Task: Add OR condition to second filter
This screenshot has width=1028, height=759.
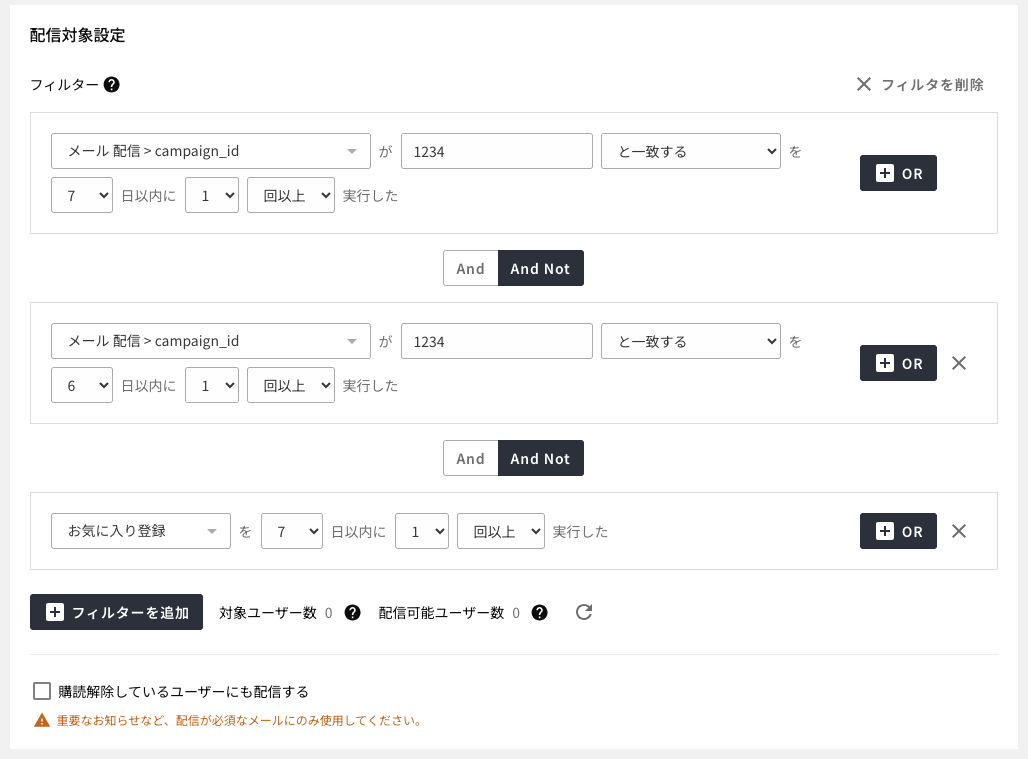Action: pyautogui.click(x=898, y=363)
